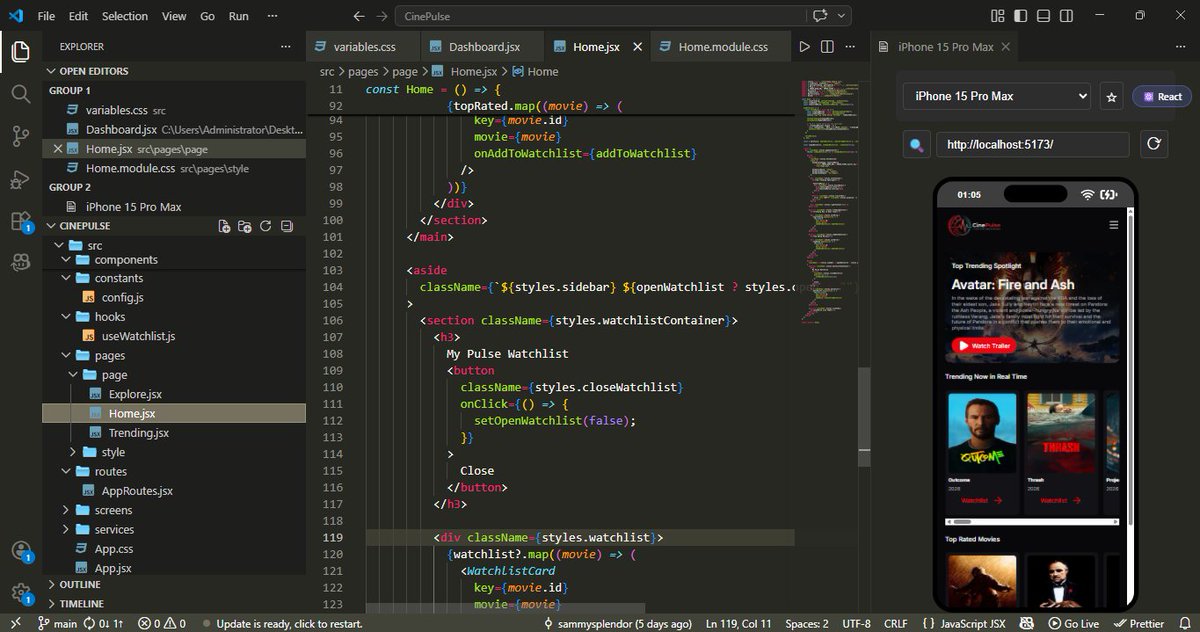Toggle the favorite star next to device dropdown
1200x632 pixels.
tap(1111, 96)
